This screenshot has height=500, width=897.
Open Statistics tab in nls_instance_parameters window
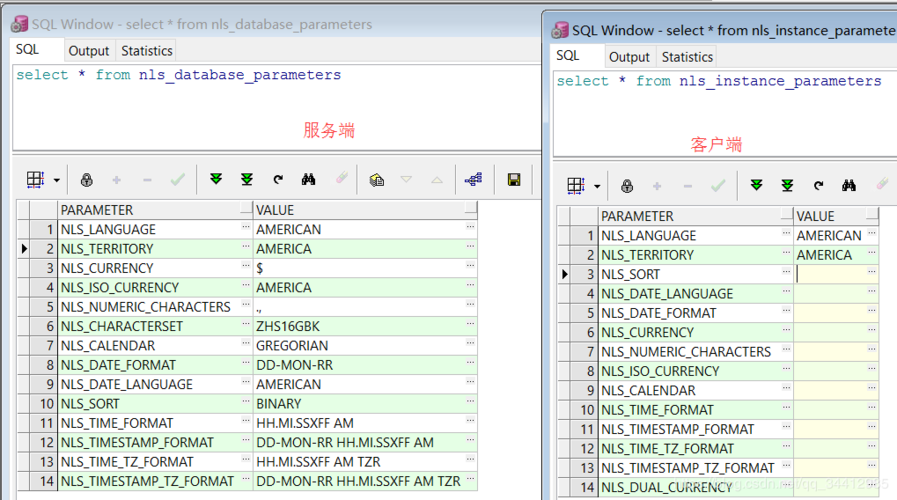point(687,57)
